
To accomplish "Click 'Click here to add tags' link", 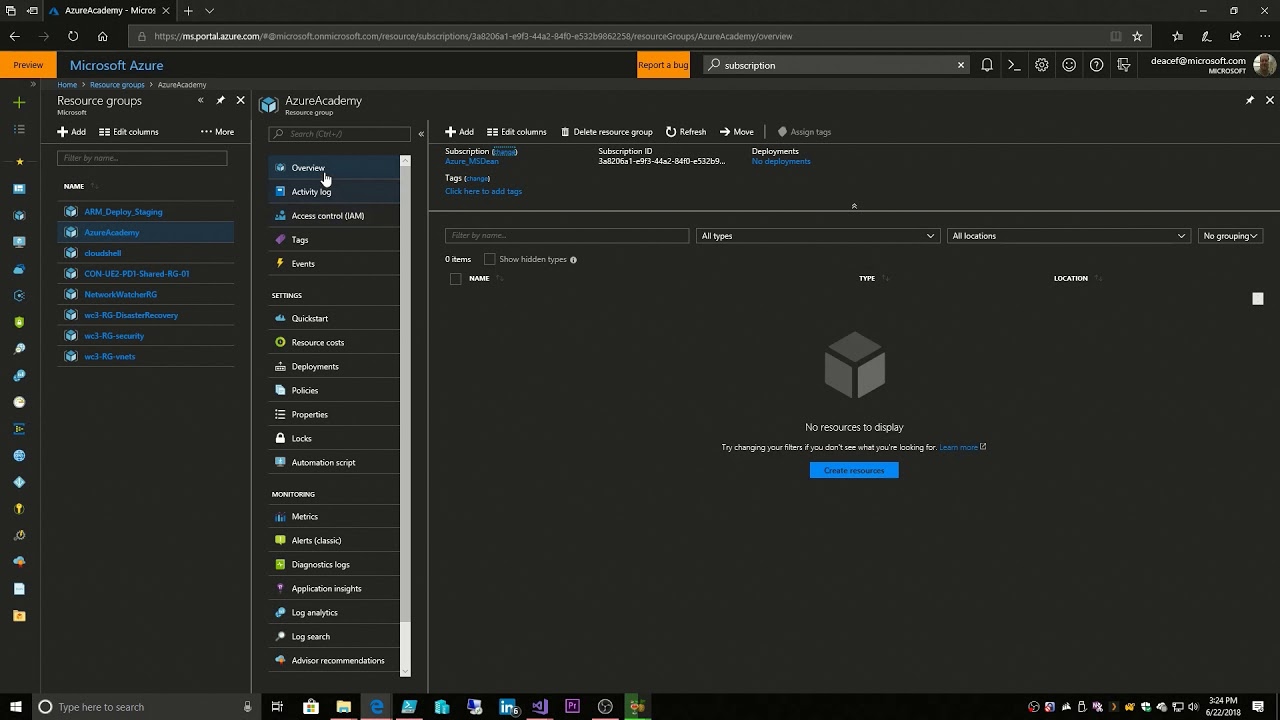I will (x=483, y=191).
